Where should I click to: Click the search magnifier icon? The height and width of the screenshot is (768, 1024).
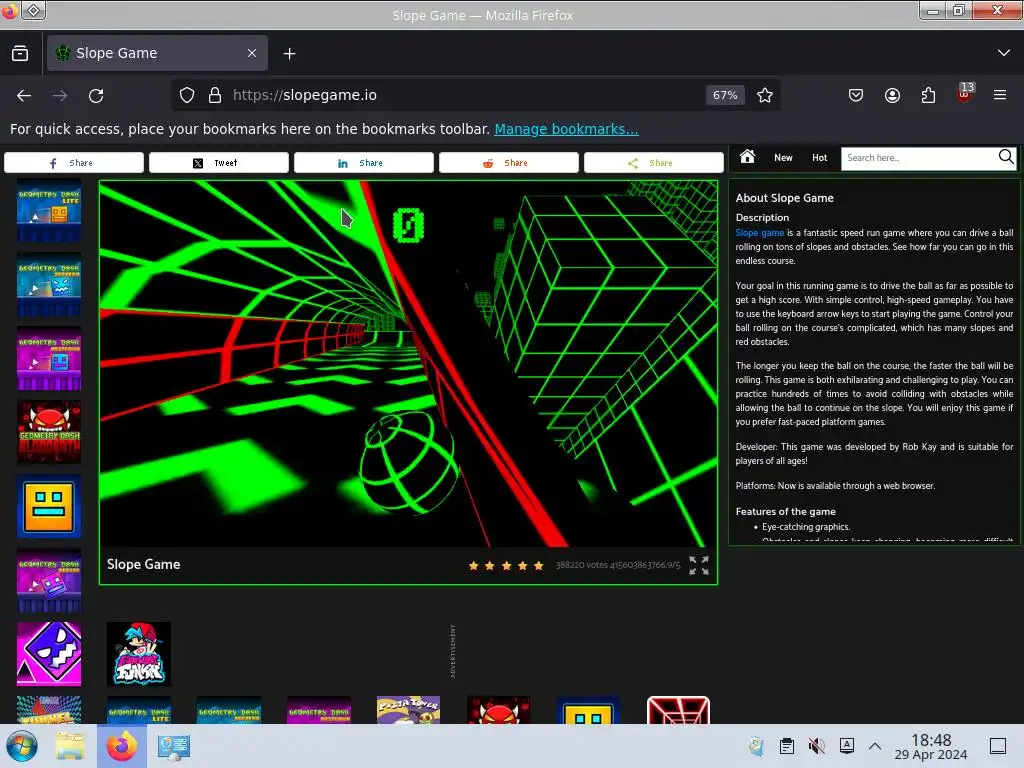tap(1006, 157)
